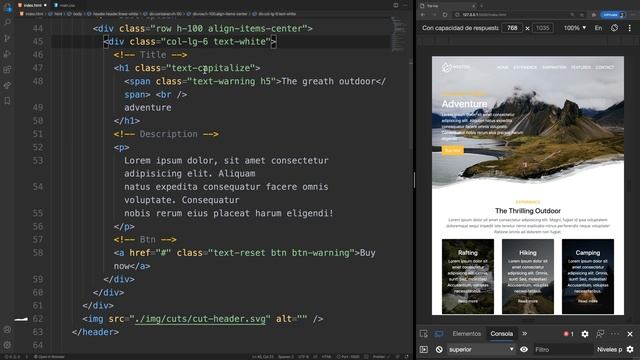Open console settings gear beside Niveles

[x=630, y=349]
